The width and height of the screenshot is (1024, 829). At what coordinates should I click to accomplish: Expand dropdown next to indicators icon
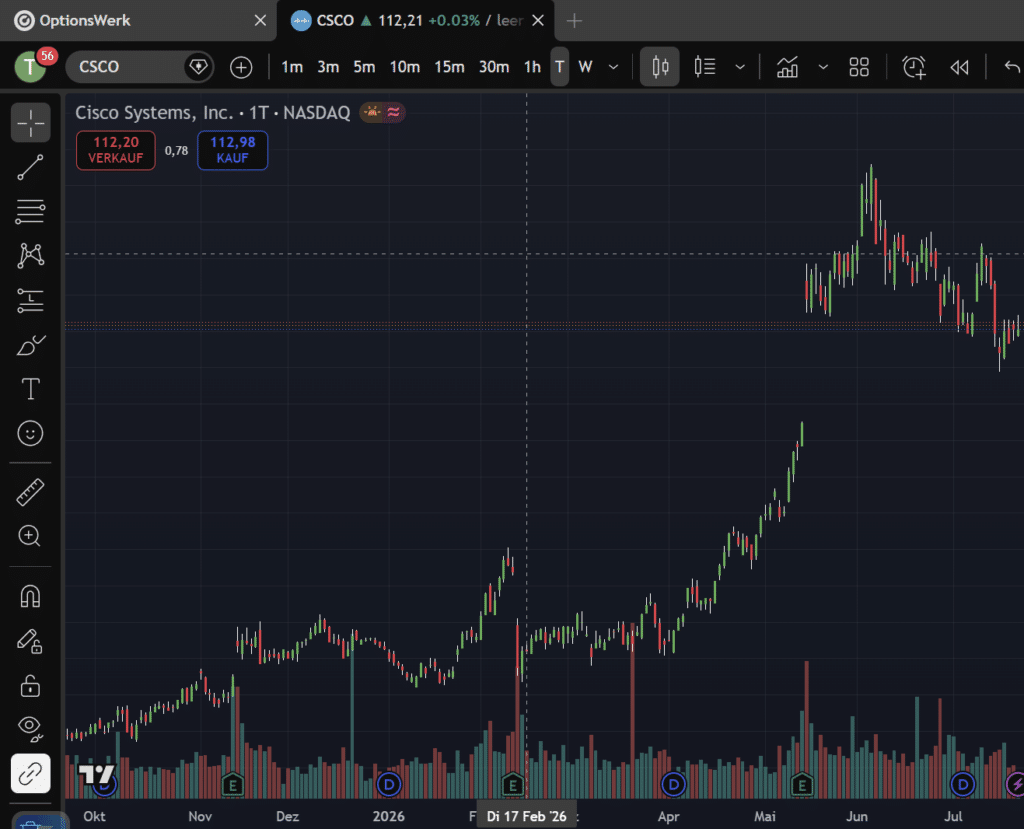click(x=823, y=67)
